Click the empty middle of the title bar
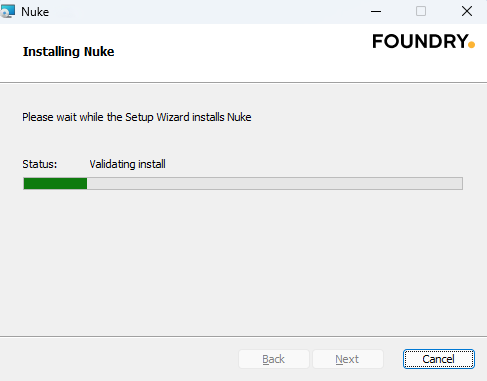Viewport: 487px width, 381px height. 207,12
